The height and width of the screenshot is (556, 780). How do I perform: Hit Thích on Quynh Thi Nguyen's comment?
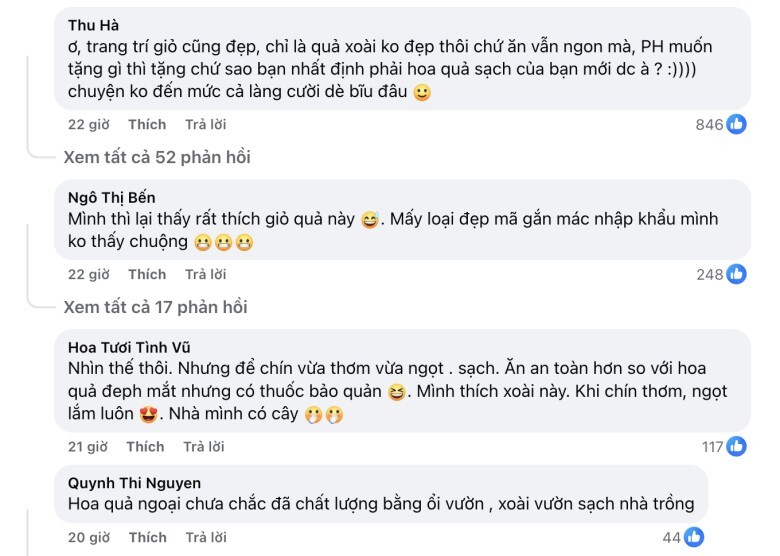click(147, 538)
